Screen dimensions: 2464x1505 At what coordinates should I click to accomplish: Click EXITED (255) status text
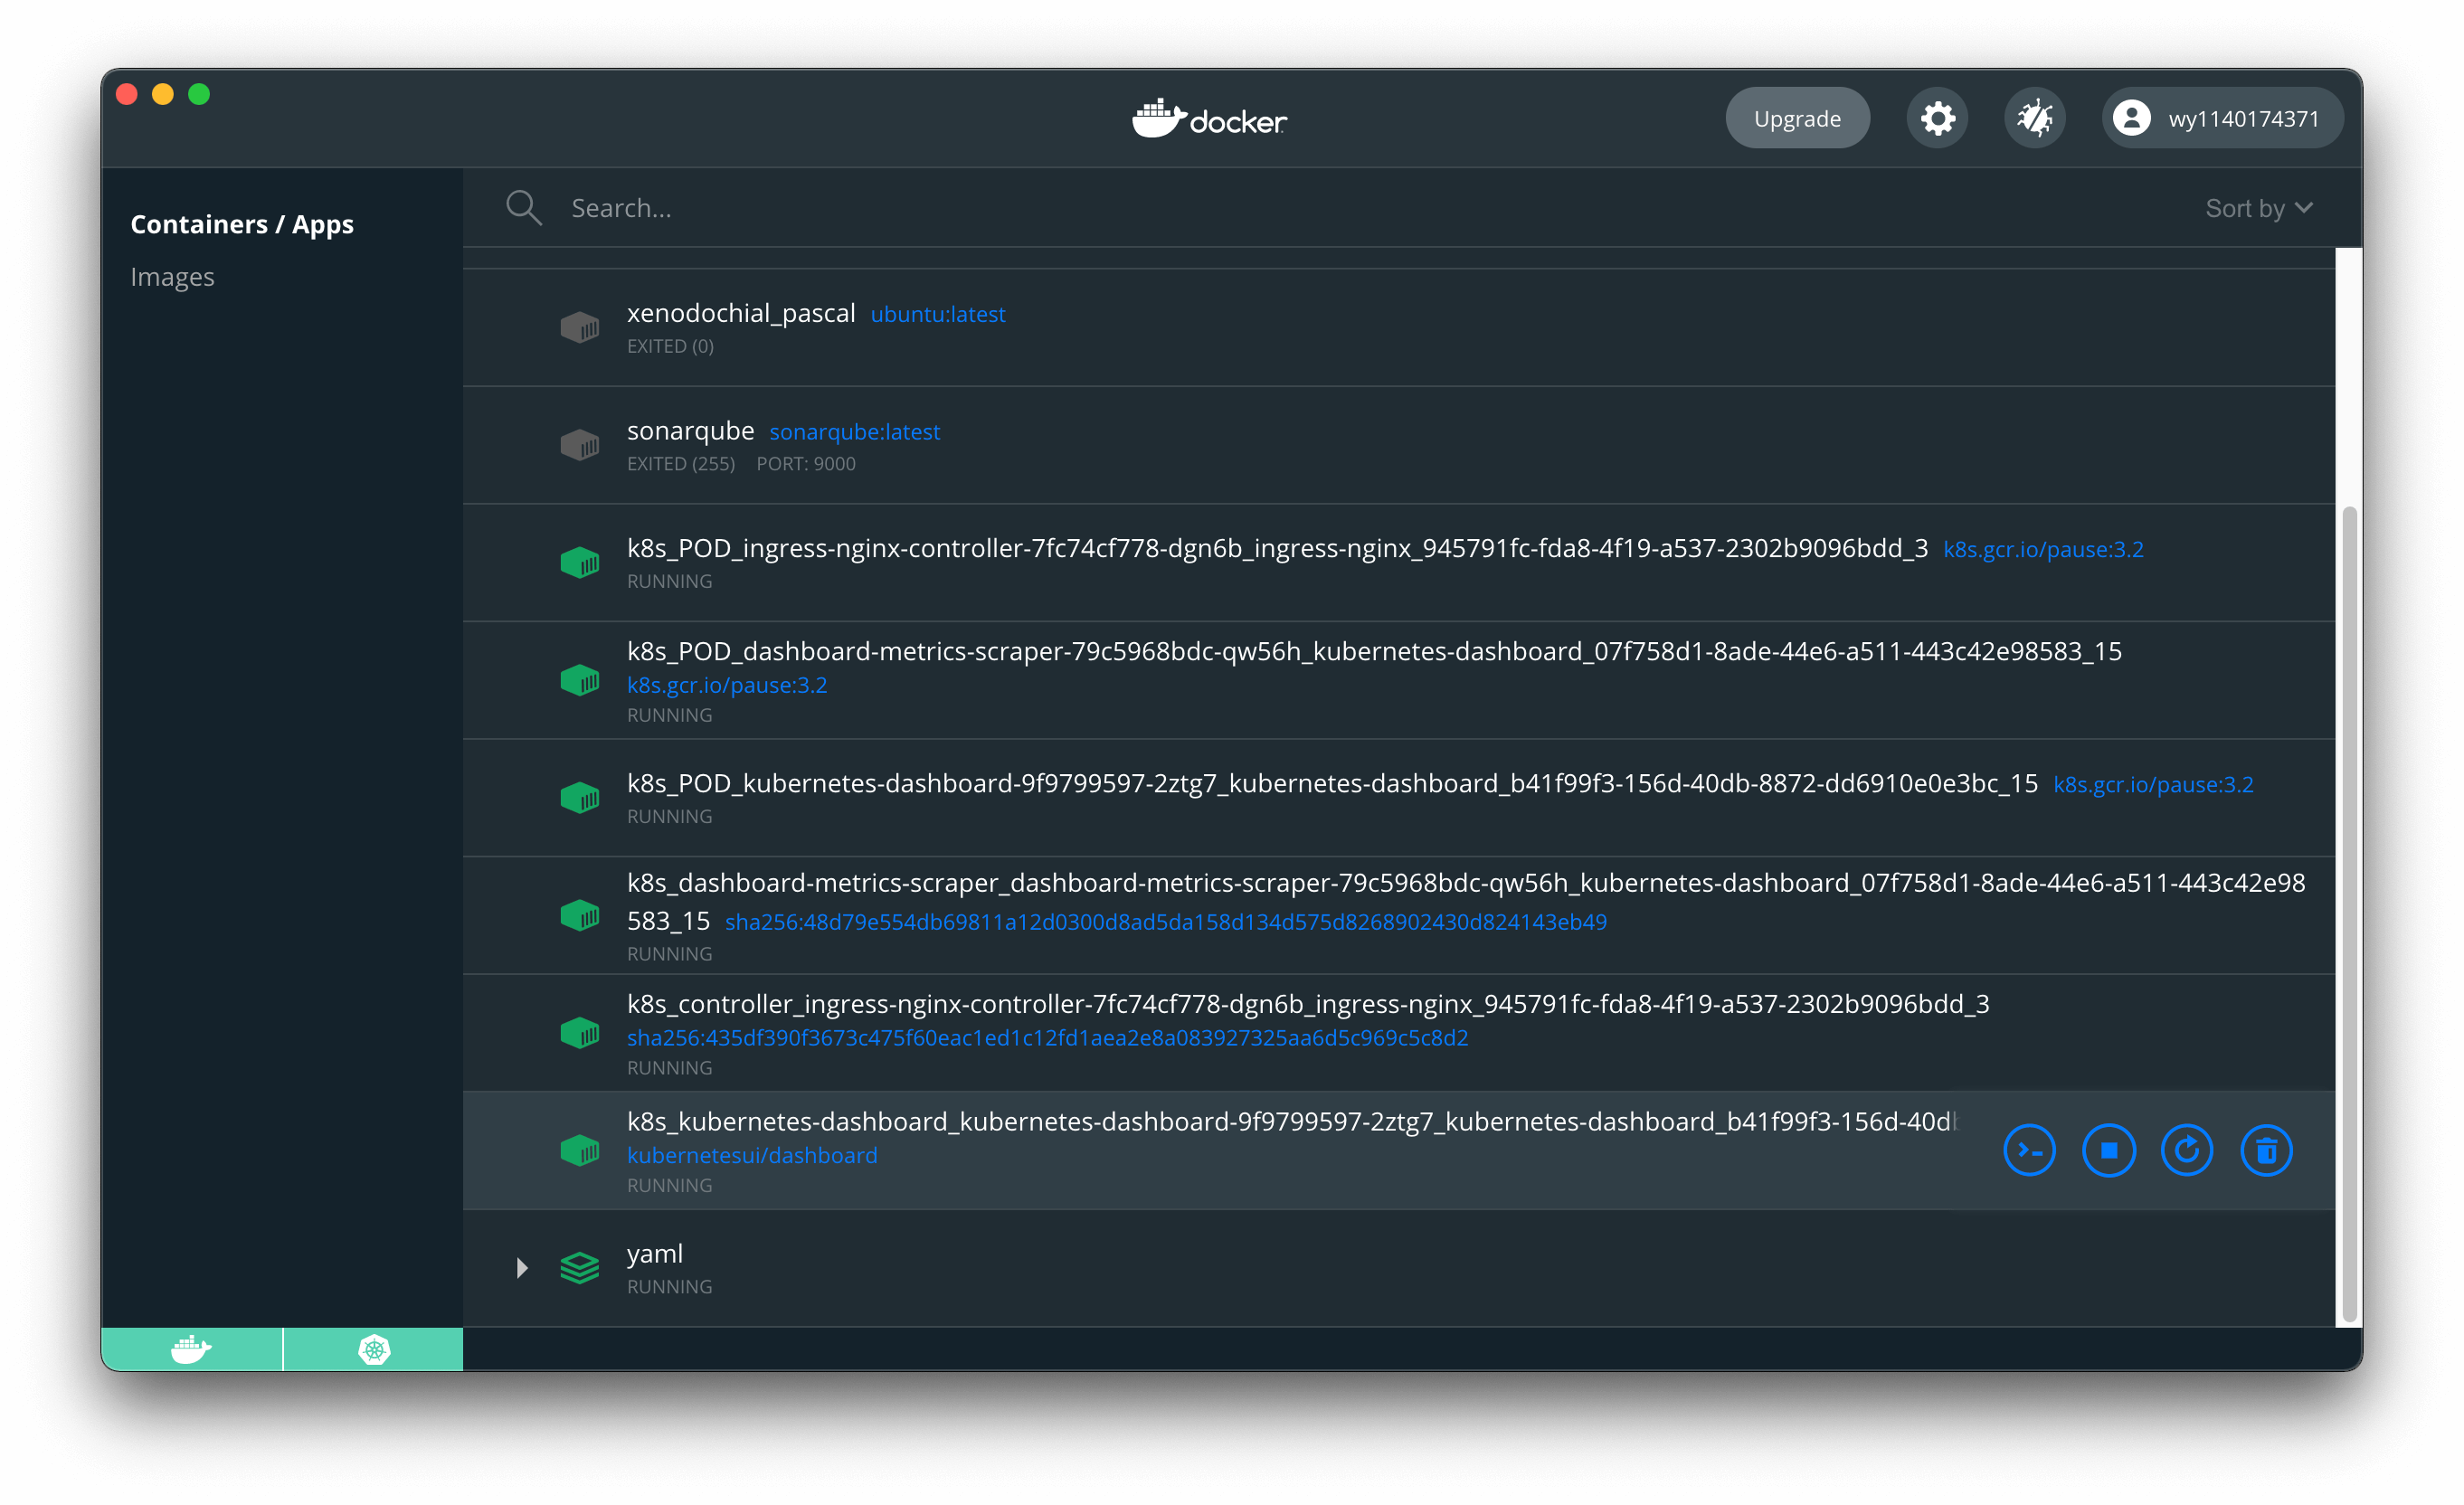[681, 464]
